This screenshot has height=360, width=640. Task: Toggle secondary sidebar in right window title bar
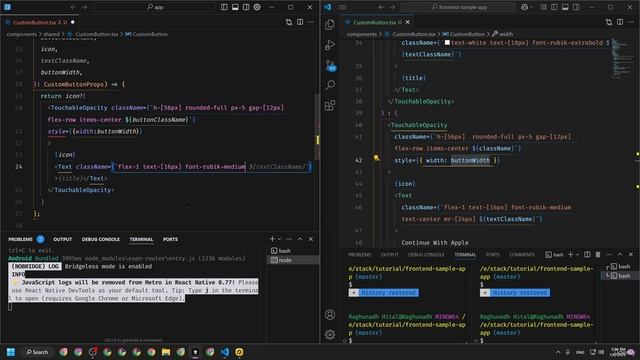(x=576, y=7)
